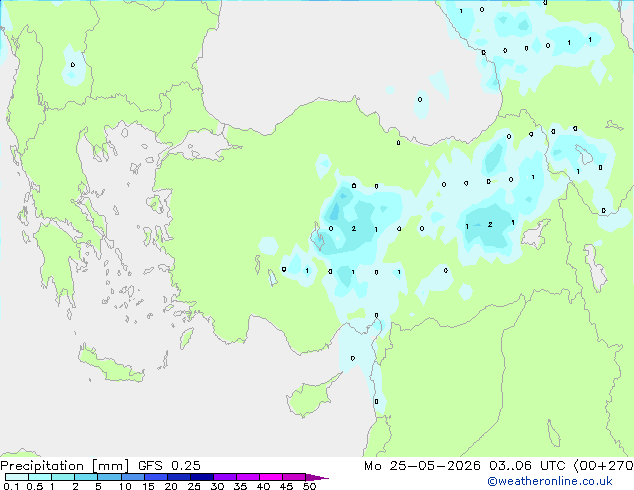The width and height of the screenshot is (634, 490).
Task: Select the 30–35 mm purple legend swatch
Action: tap(224, 477)
